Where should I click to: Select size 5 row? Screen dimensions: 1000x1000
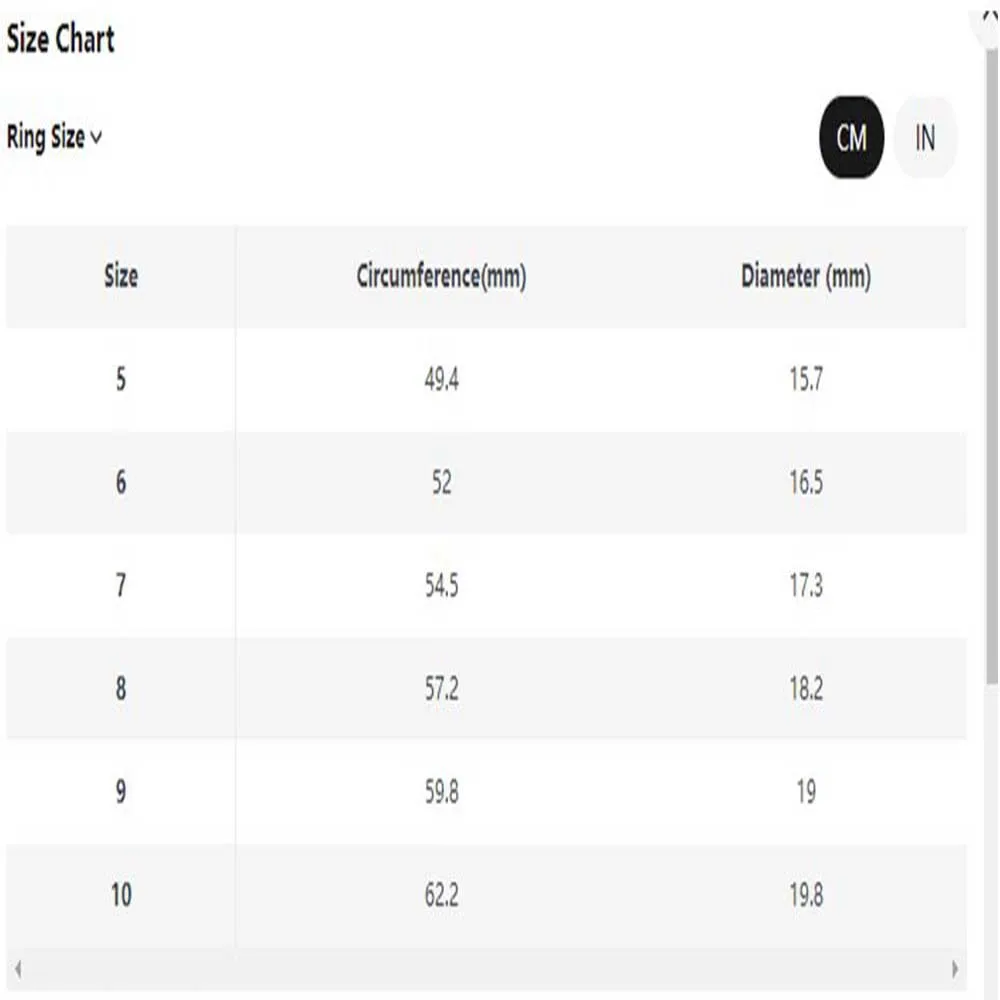pyautogui.click(x=487, y=379)
